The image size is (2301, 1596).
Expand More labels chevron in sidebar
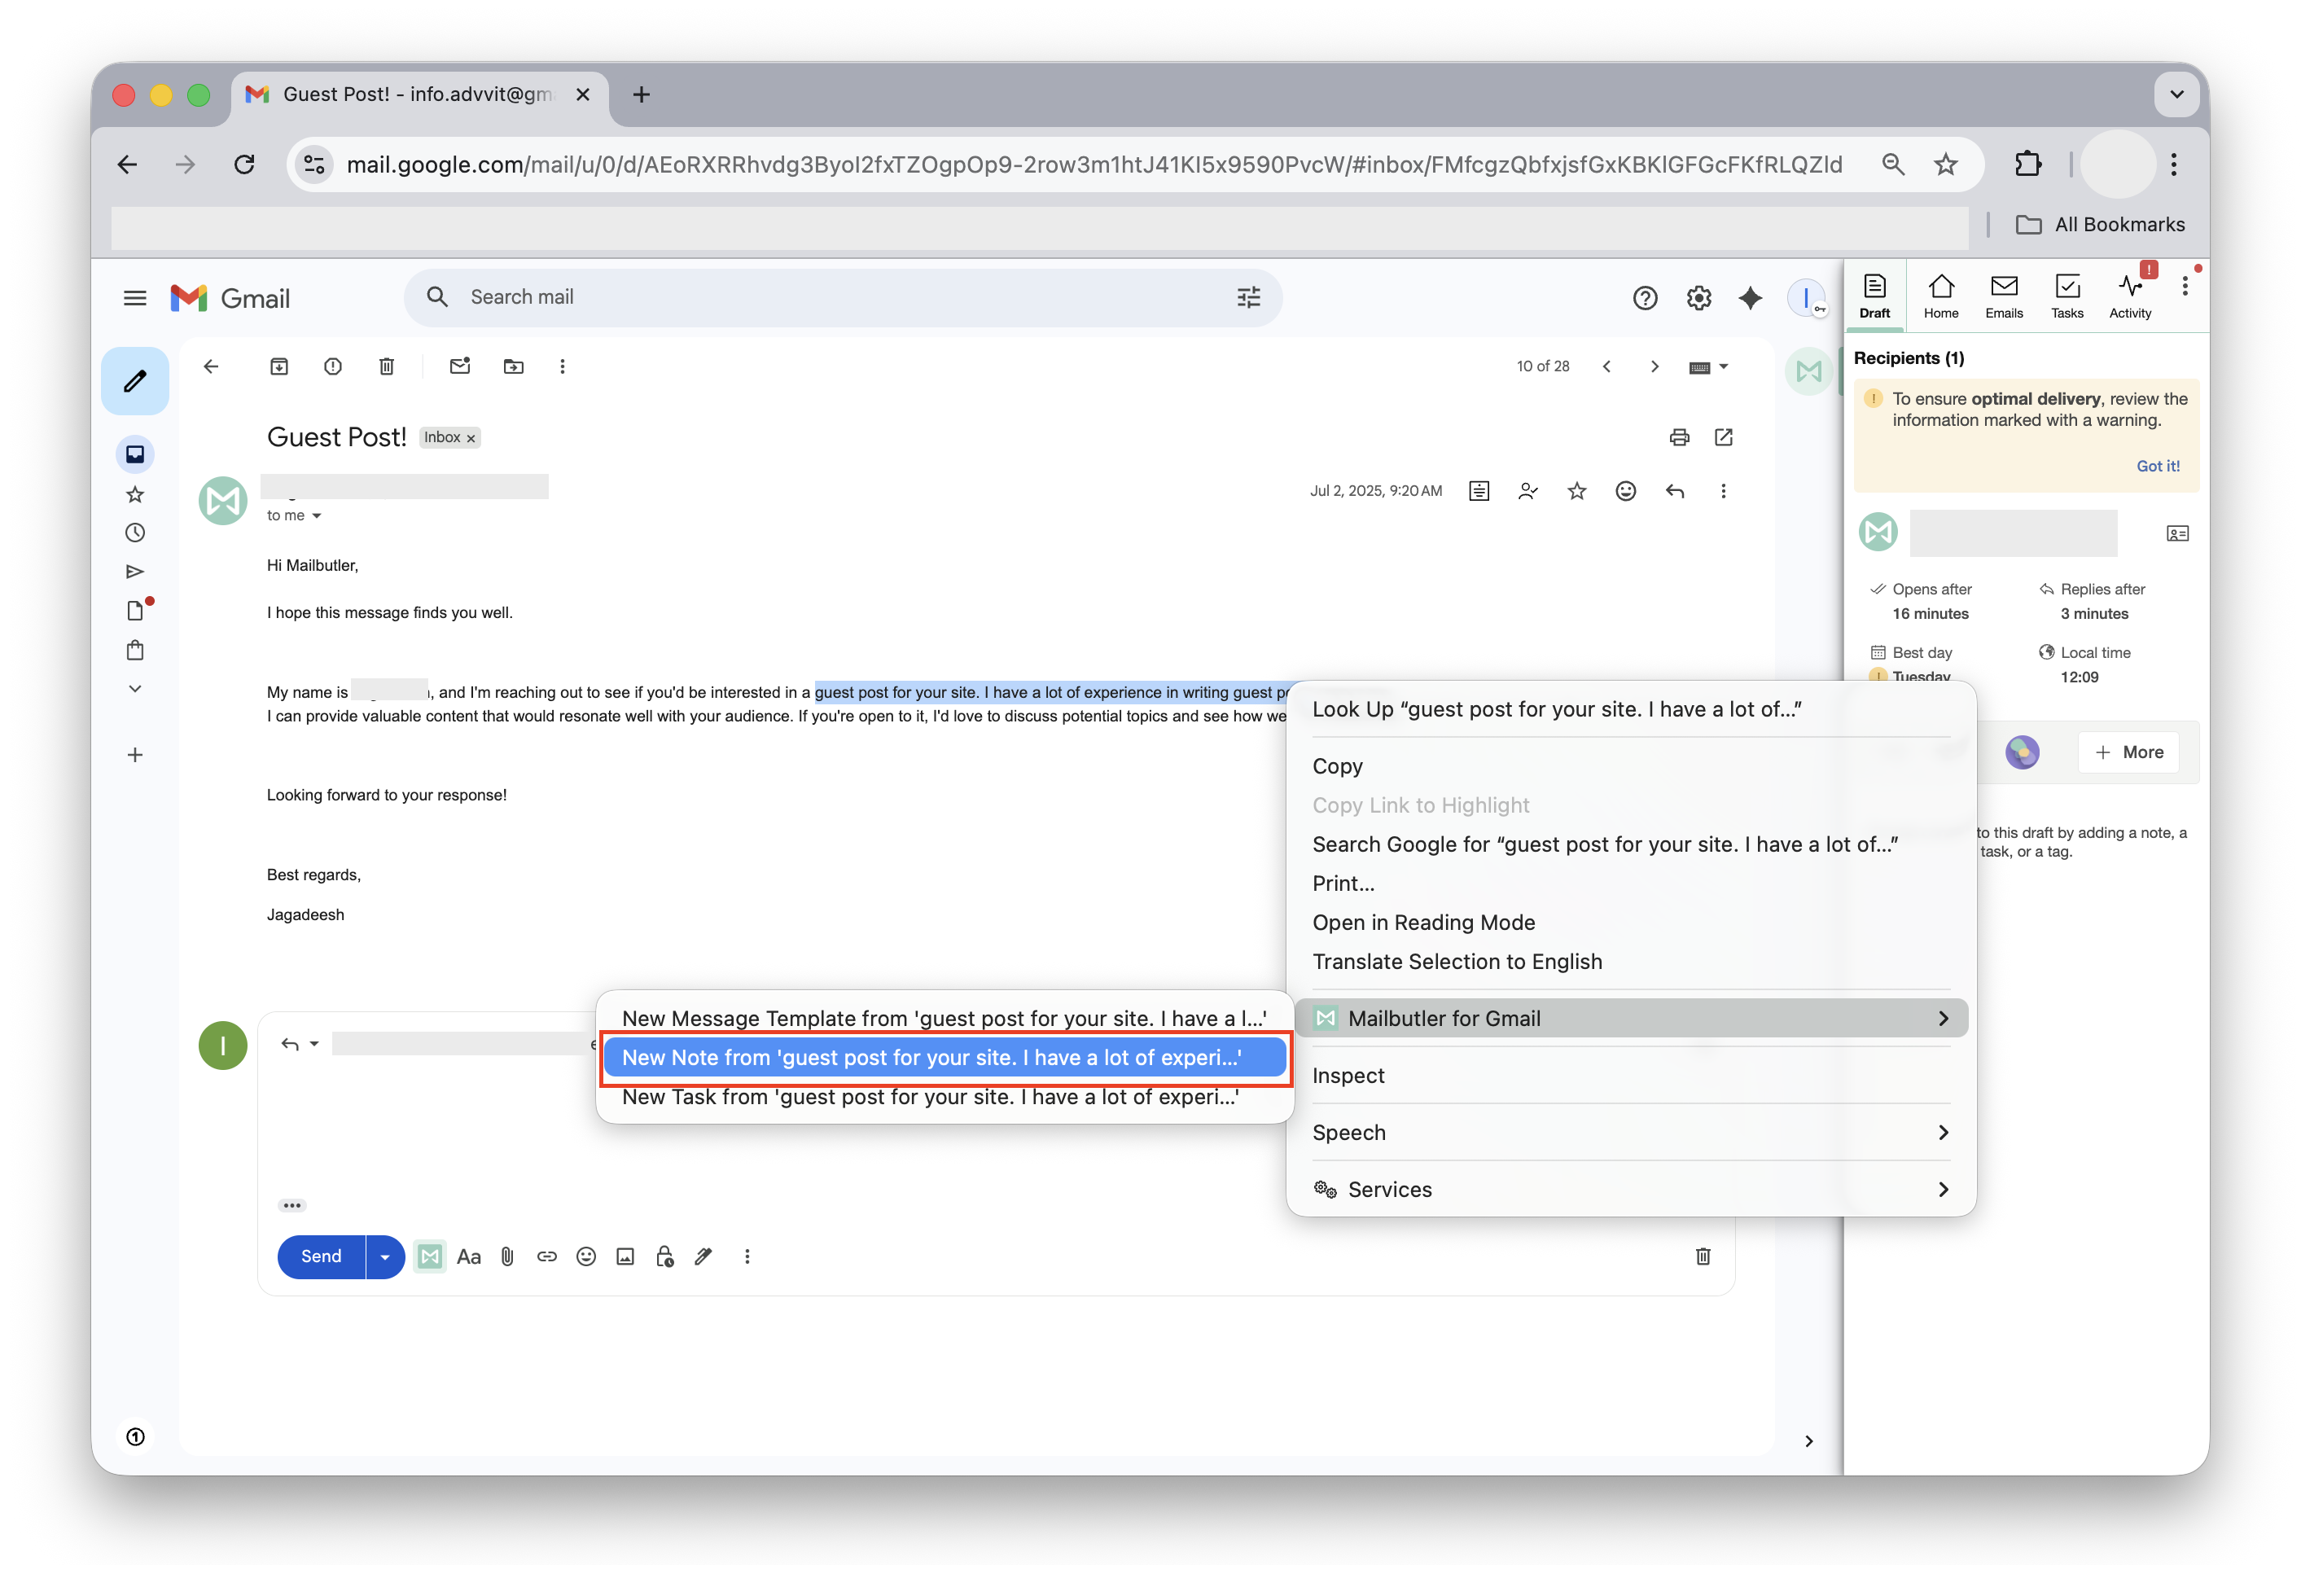click(x=135, y=689)
